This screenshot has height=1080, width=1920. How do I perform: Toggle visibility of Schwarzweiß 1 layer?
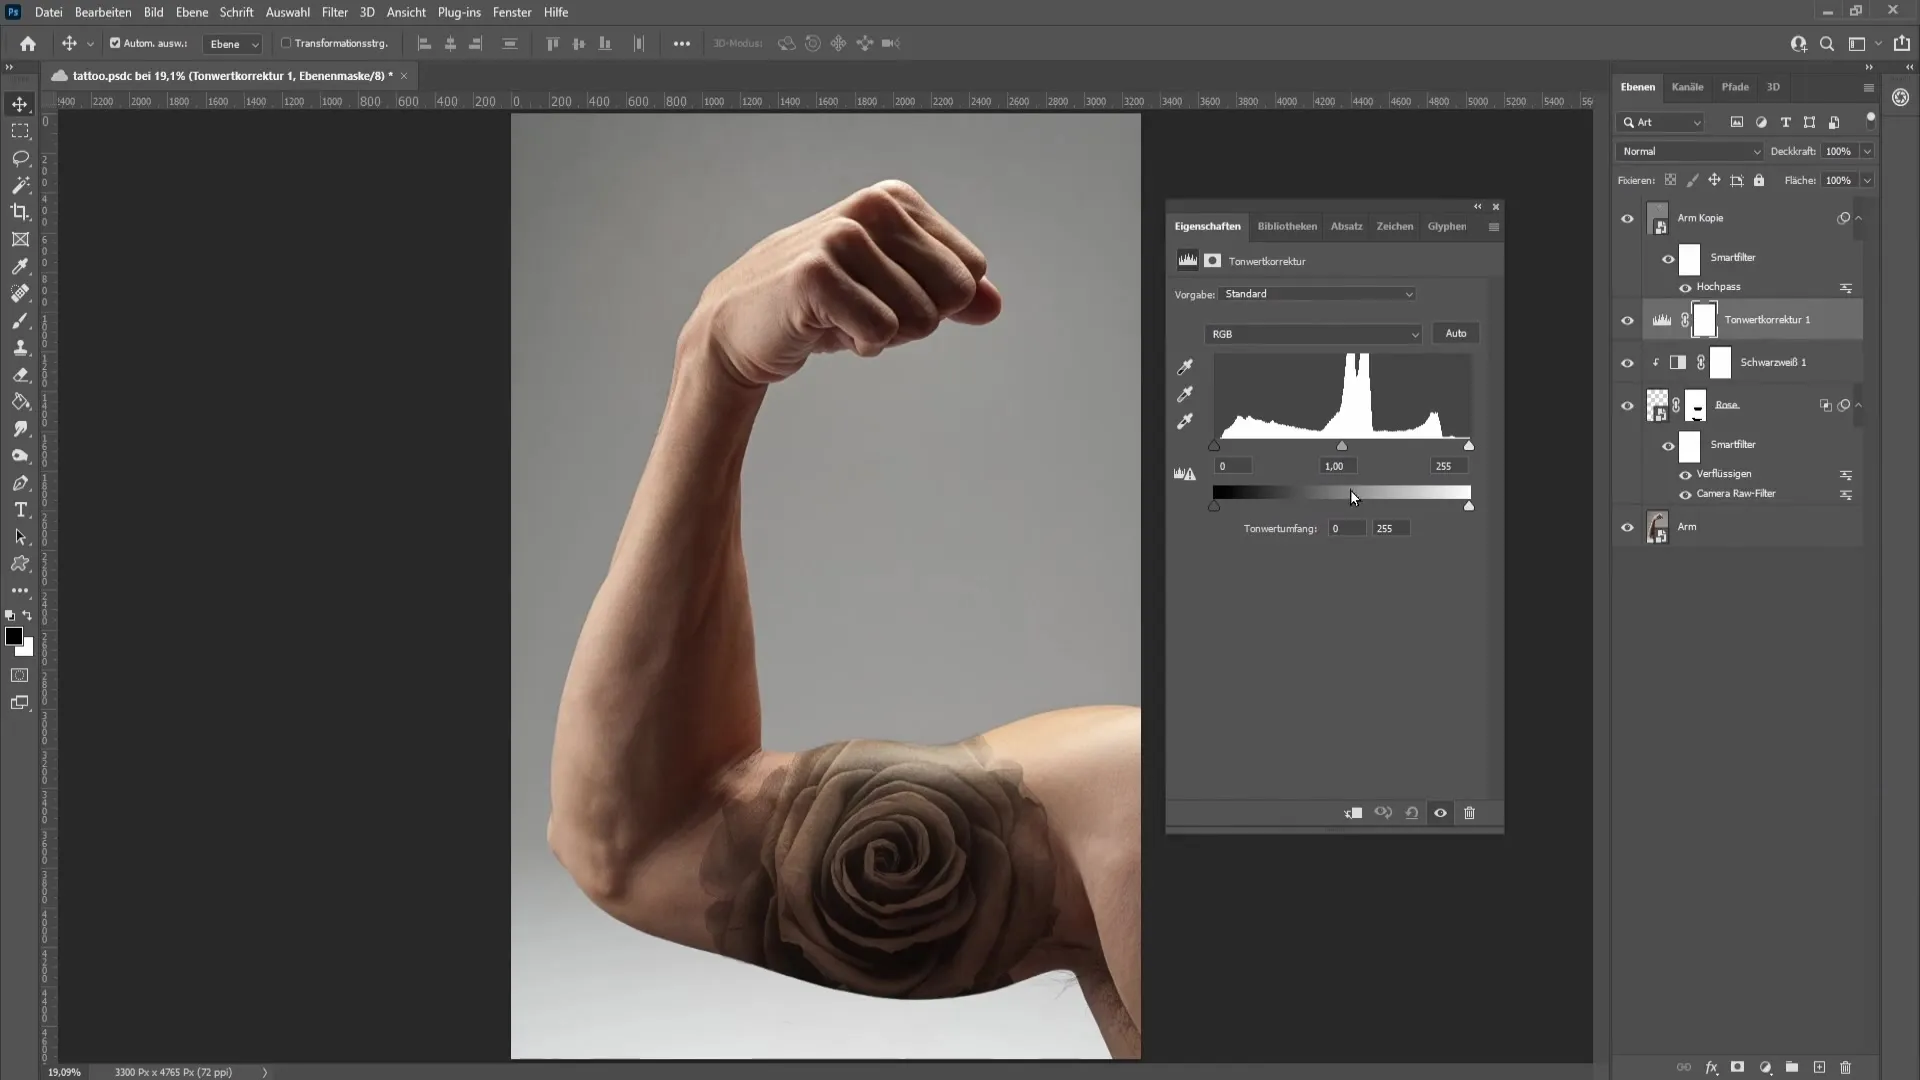click(1626, 361)
